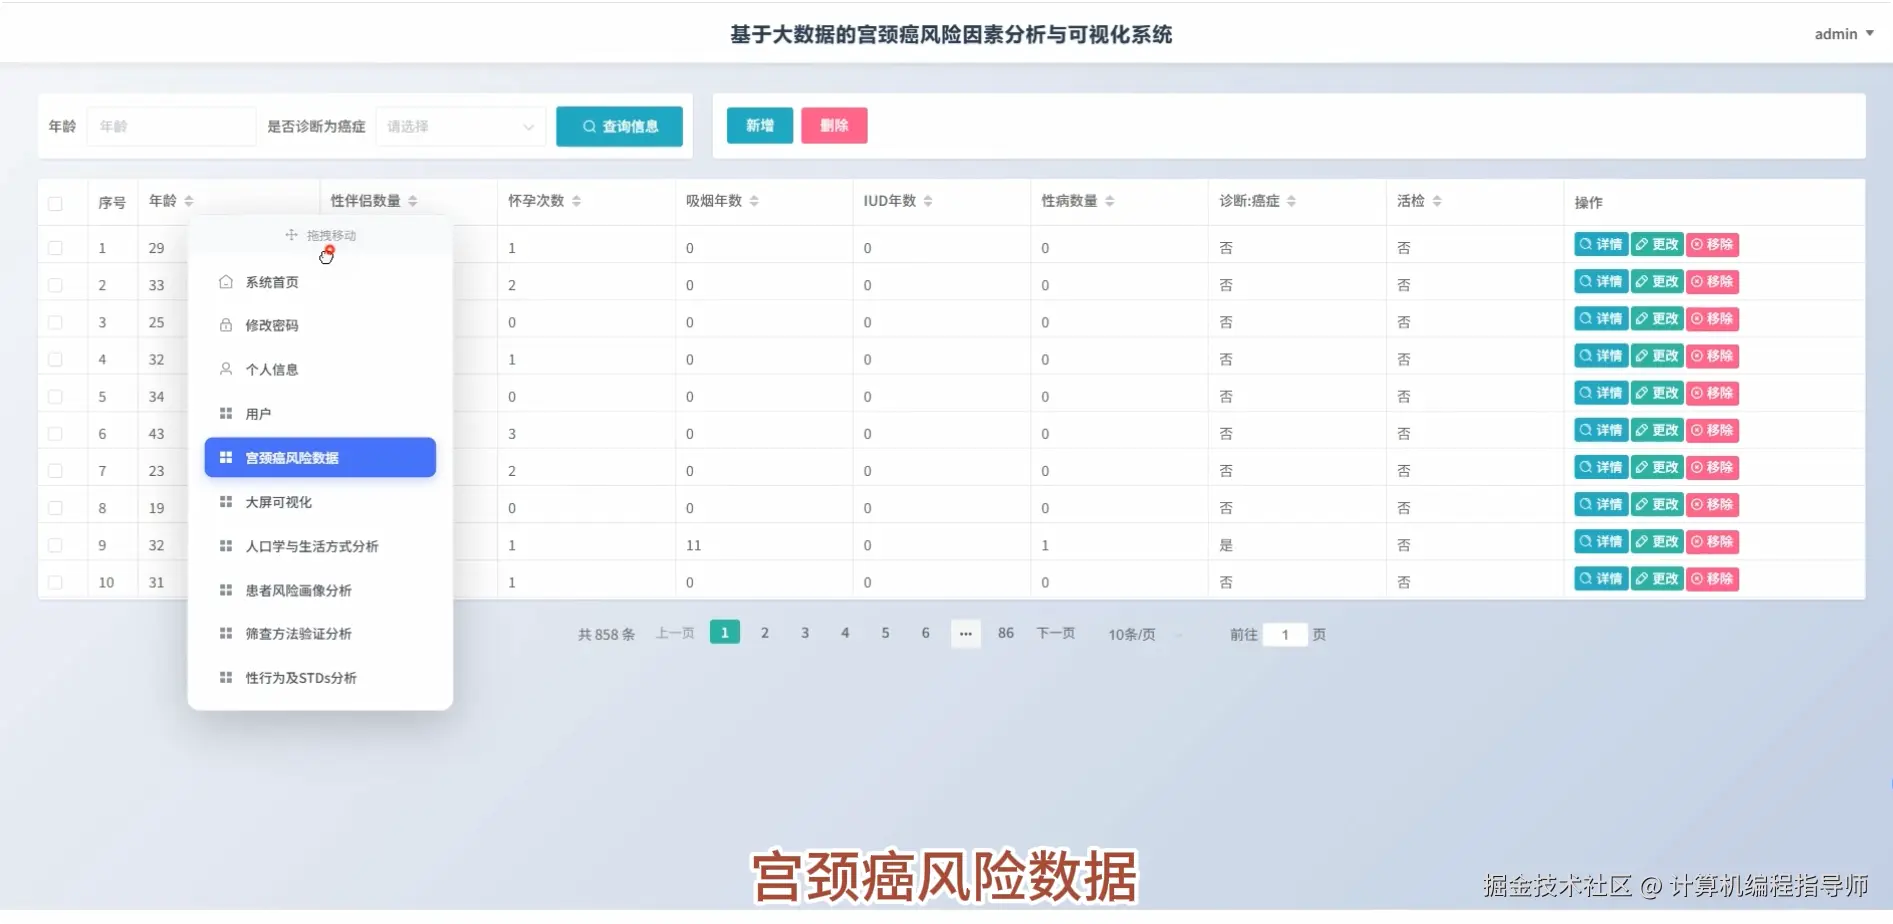This screenshot has width=1893, height=924.
Task: Click the grid icon beside 用户
Action: click(226, 413)
